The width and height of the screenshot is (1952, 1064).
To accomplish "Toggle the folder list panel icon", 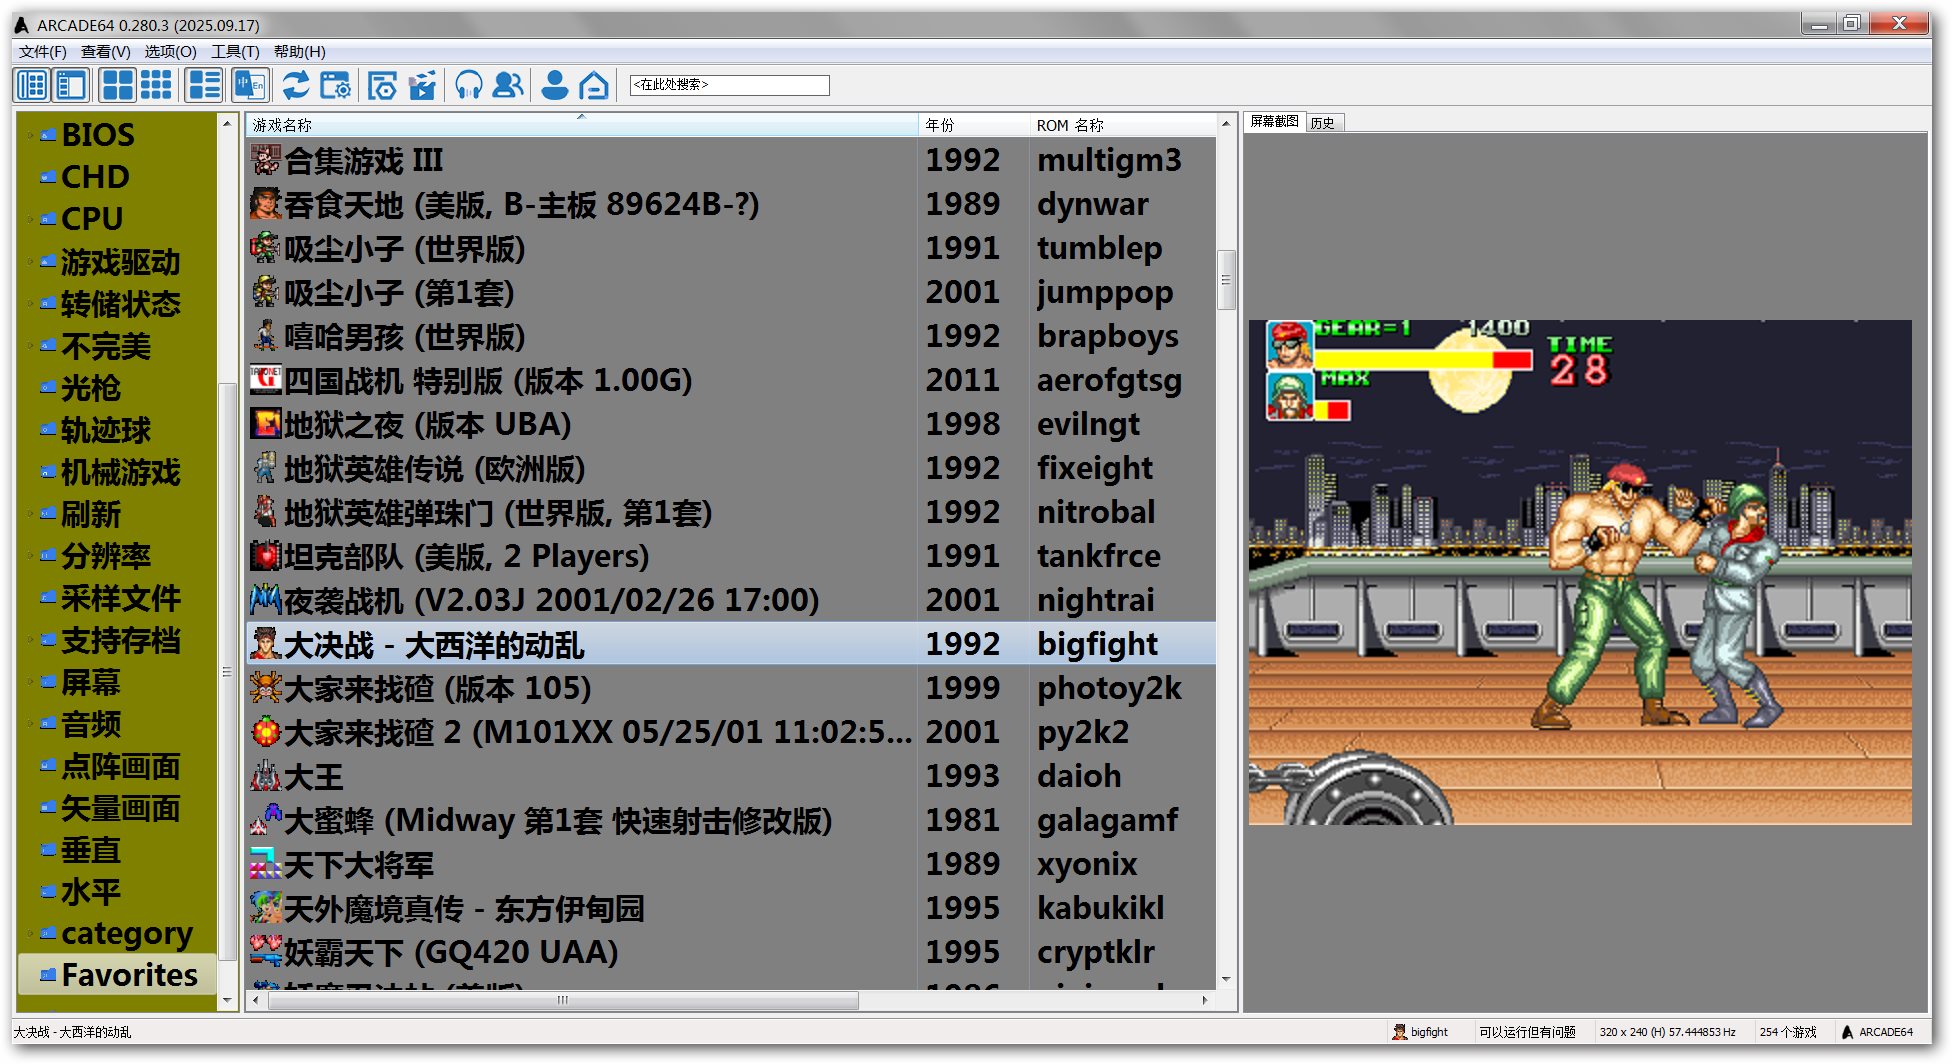I will 32,86.
